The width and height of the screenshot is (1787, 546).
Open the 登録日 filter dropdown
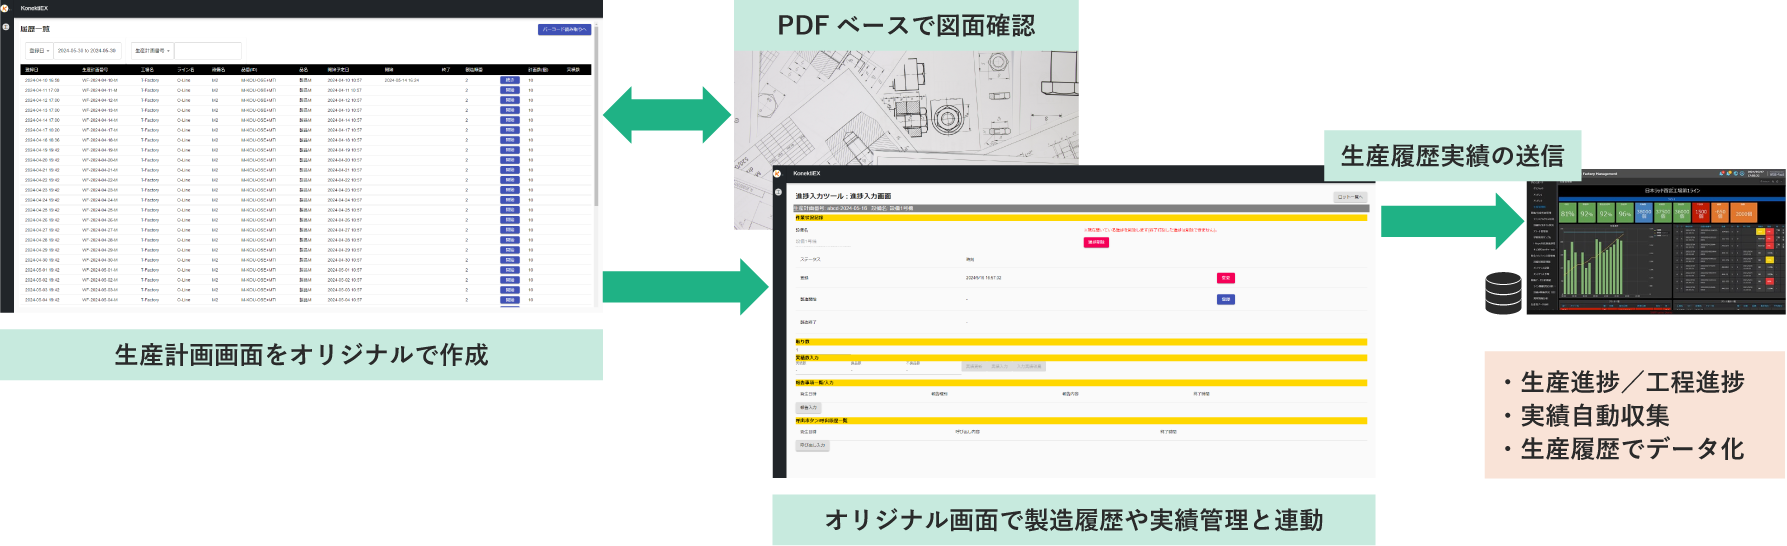click(x=39, y=51)
